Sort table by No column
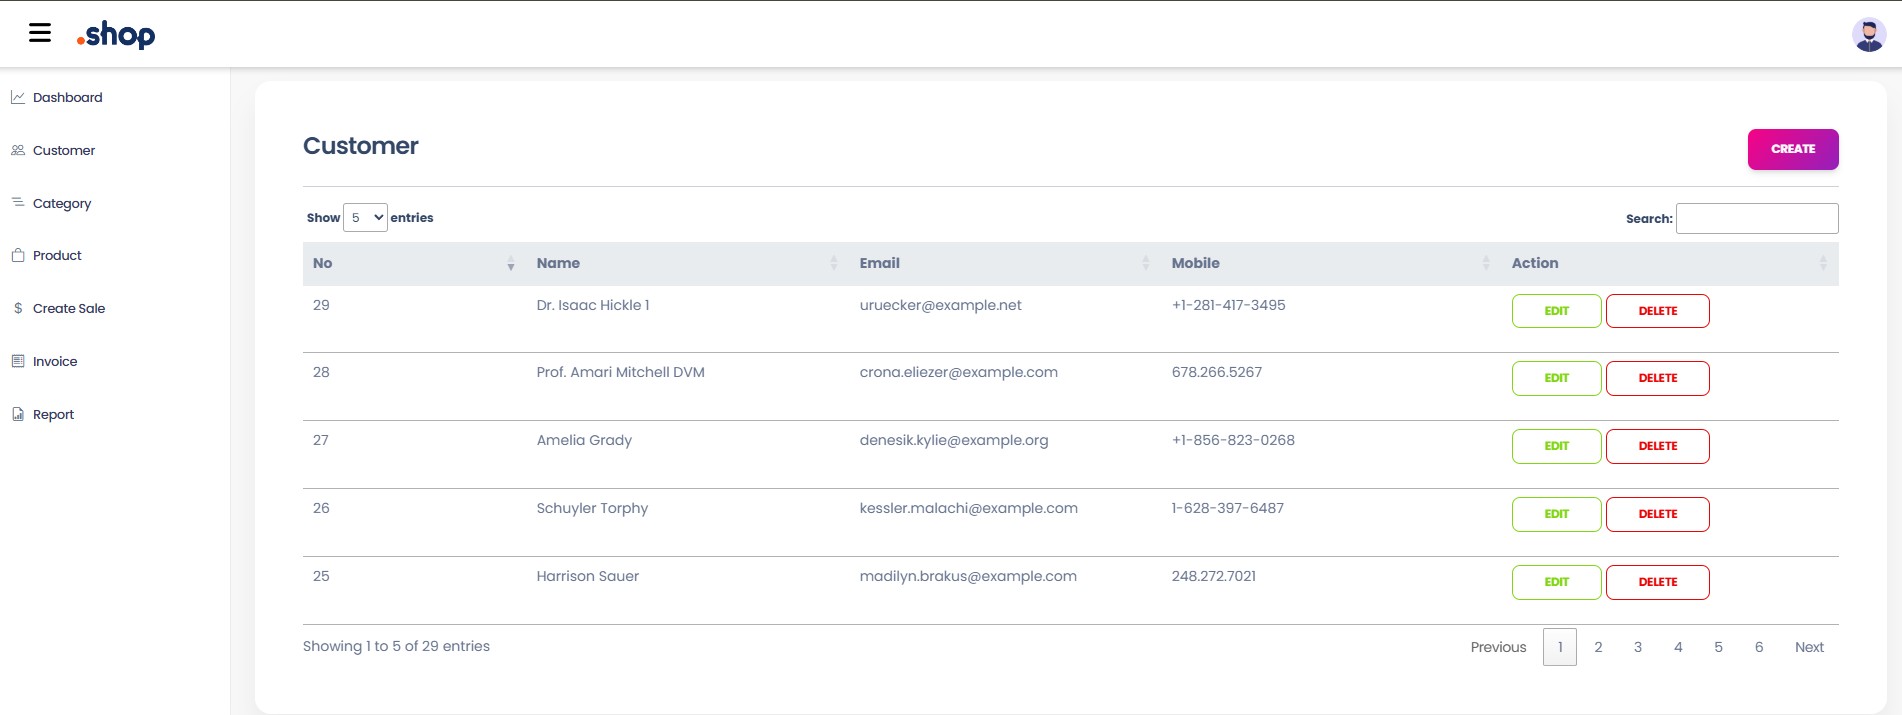The height and width of the screenshot is (715, 1902). pos(412,263)
